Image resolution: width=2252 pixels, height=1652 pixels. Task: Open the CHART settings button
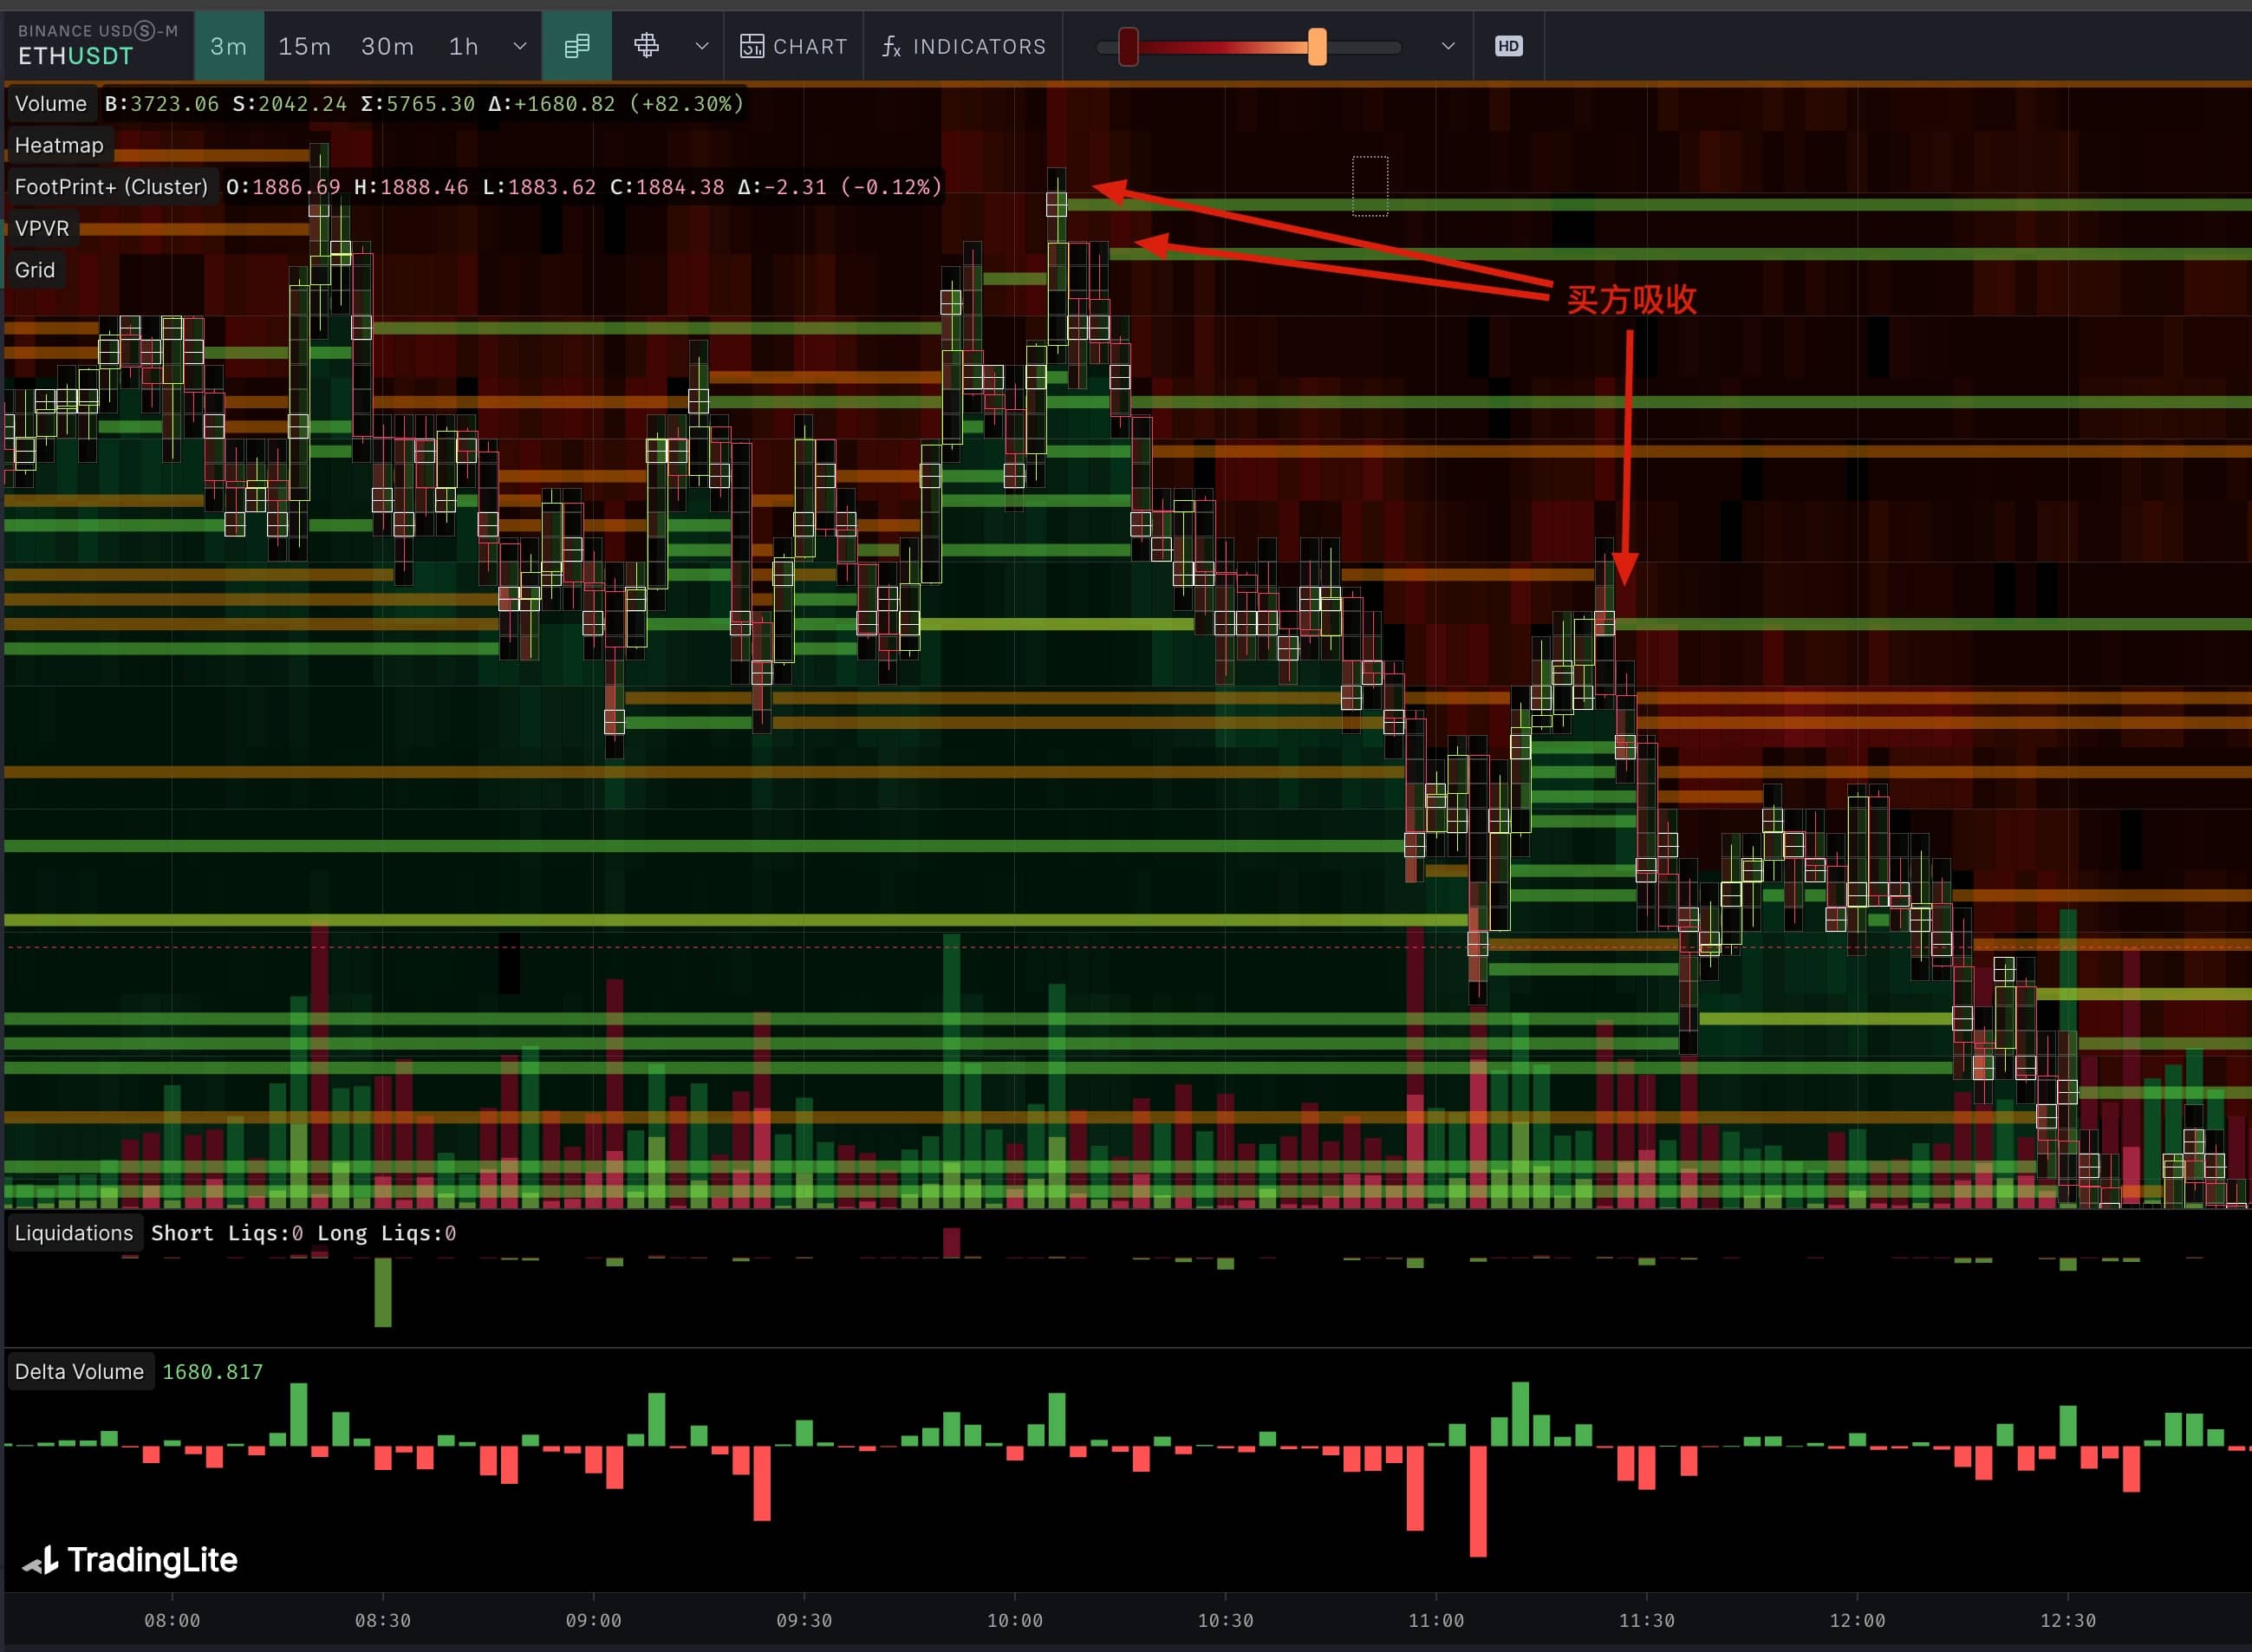click(x=794, y=46)
